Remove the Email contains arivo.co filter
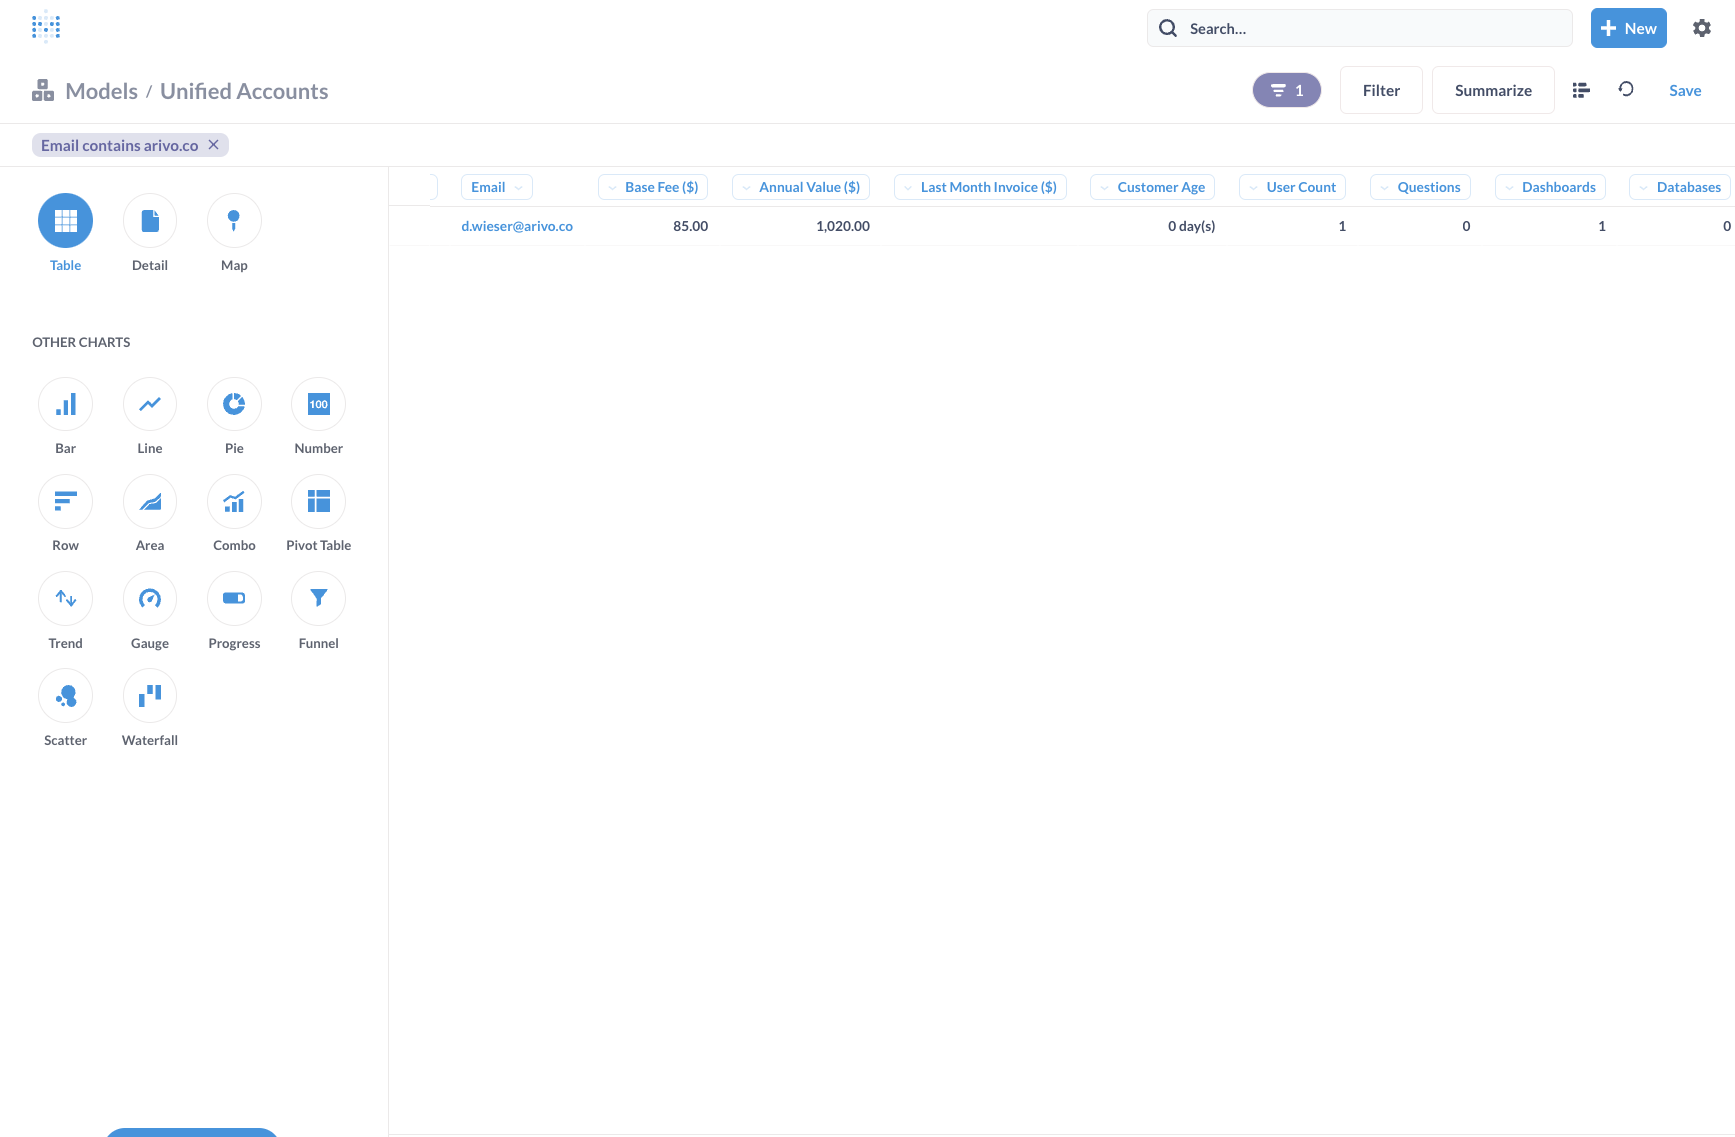 click(x=213, y=144)
